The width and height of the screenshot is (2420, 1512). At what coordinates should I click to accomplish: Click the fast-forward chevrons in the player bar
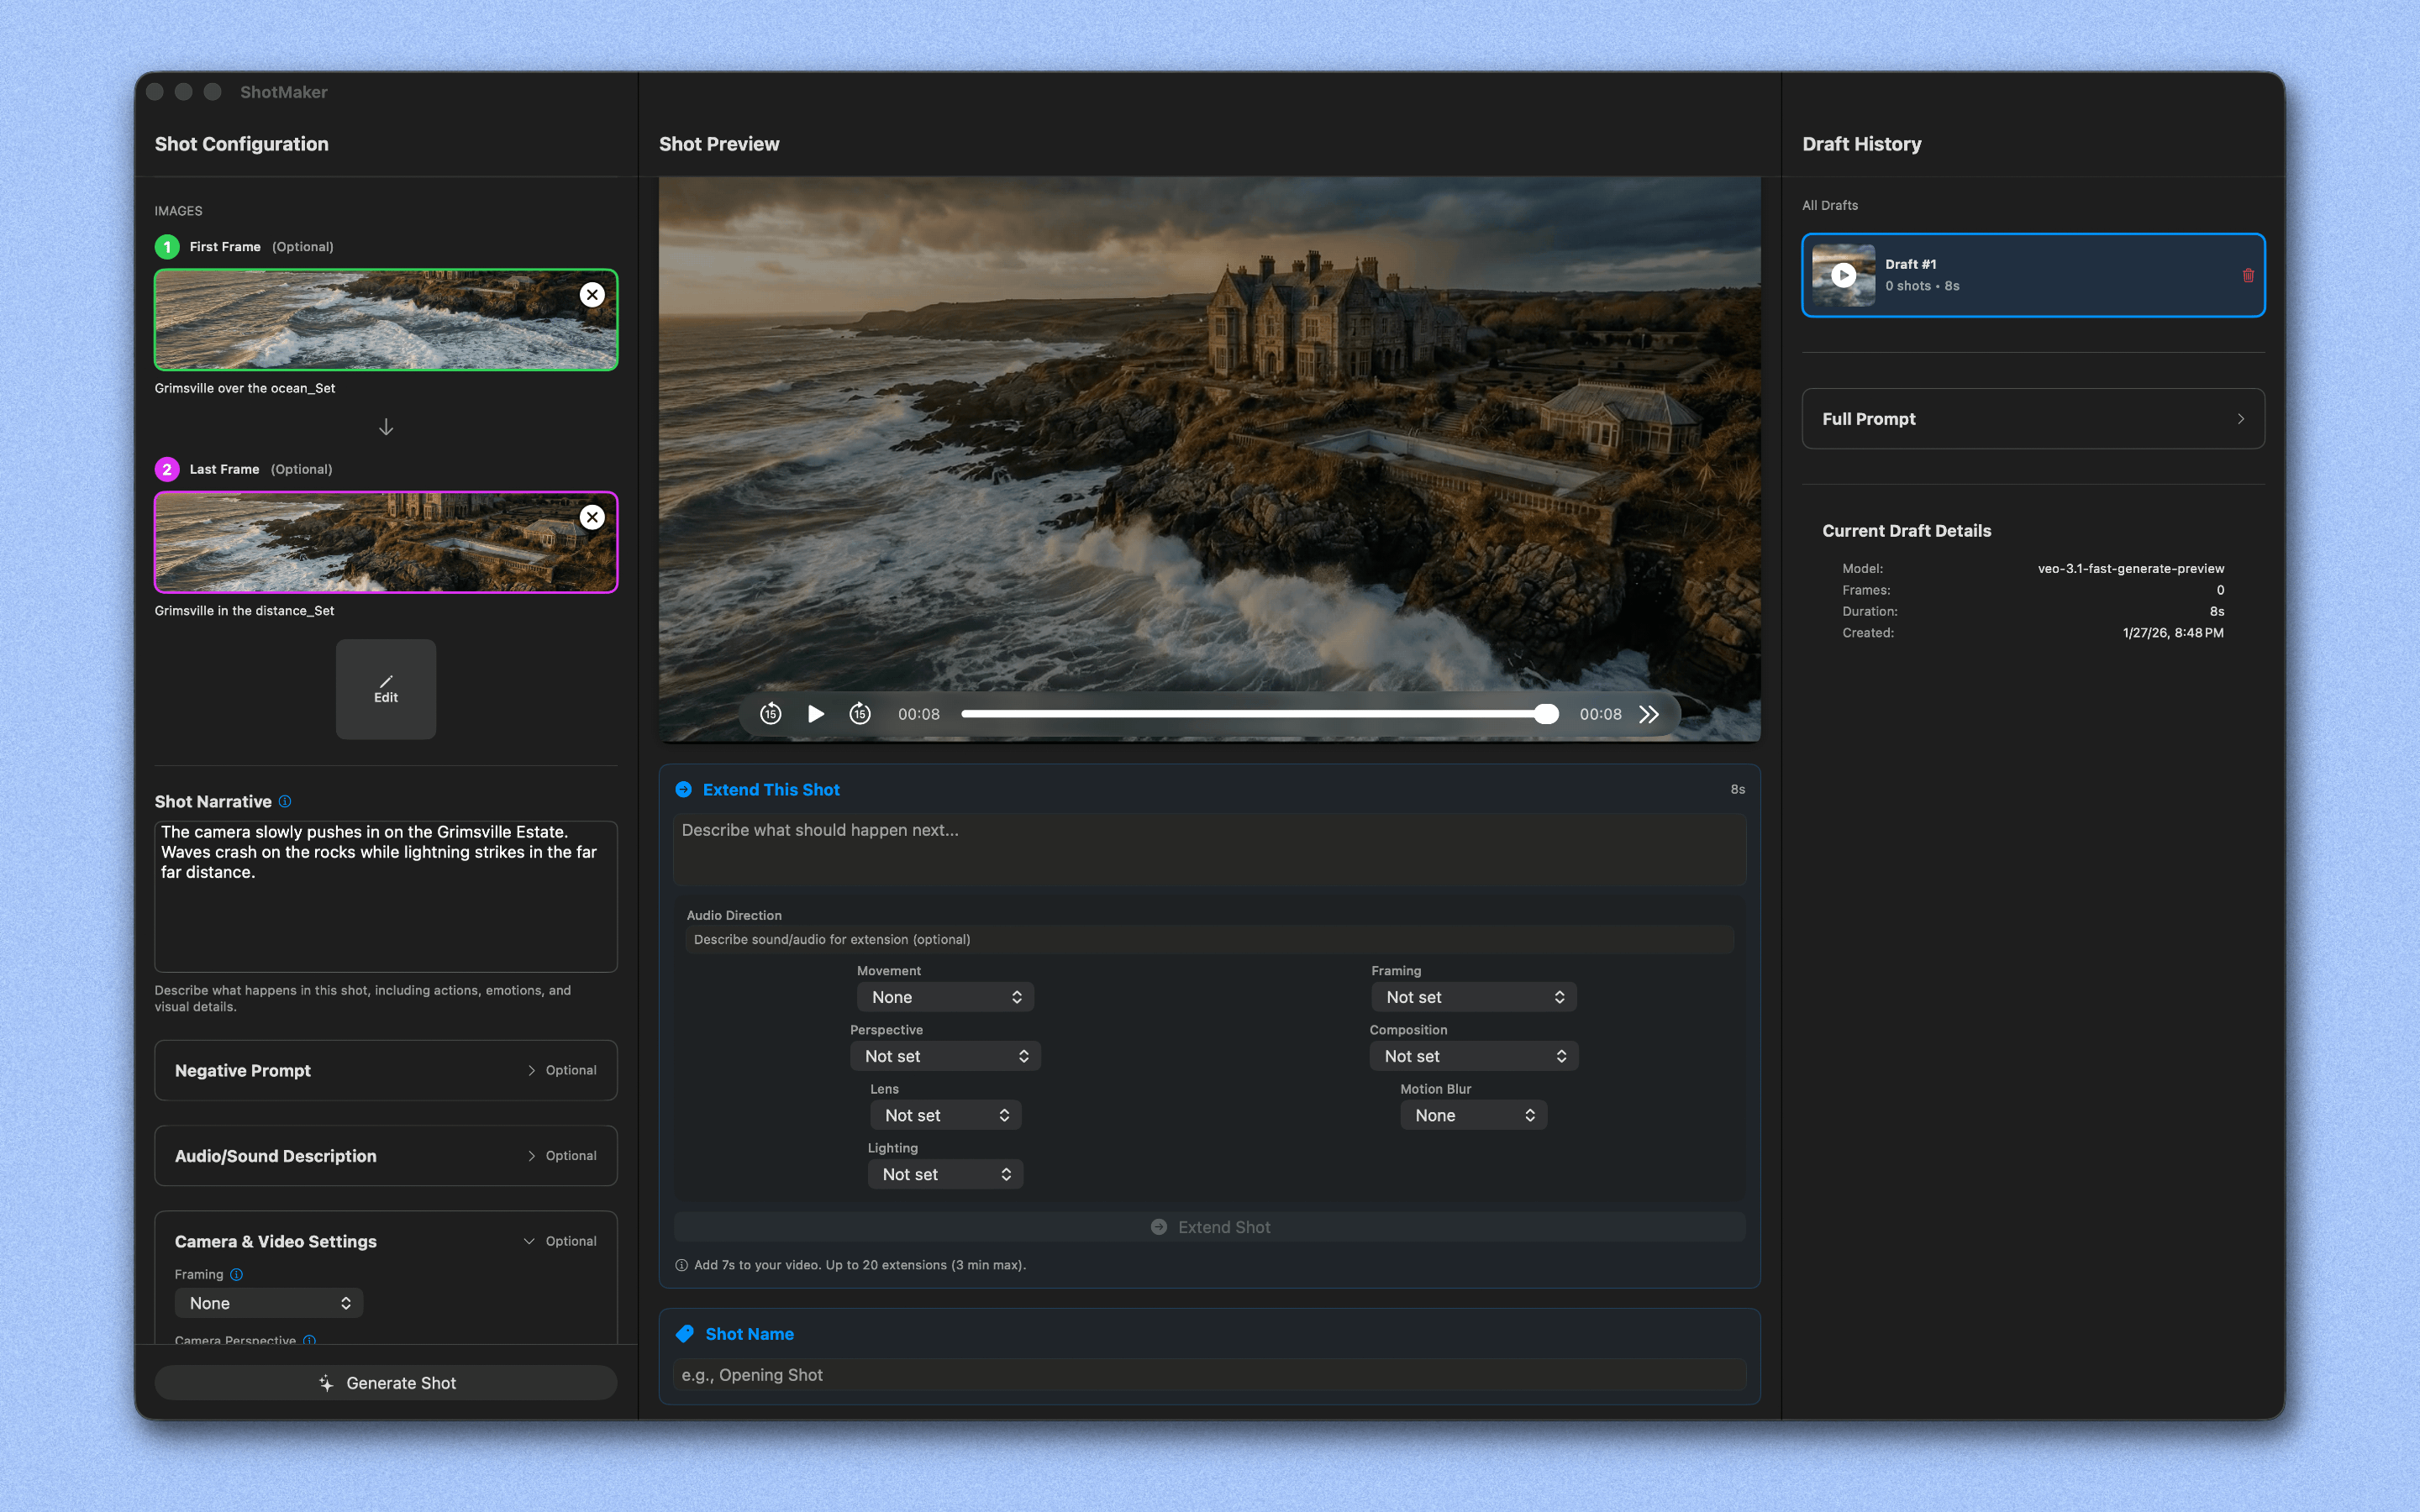click(x=1648, y=713)
